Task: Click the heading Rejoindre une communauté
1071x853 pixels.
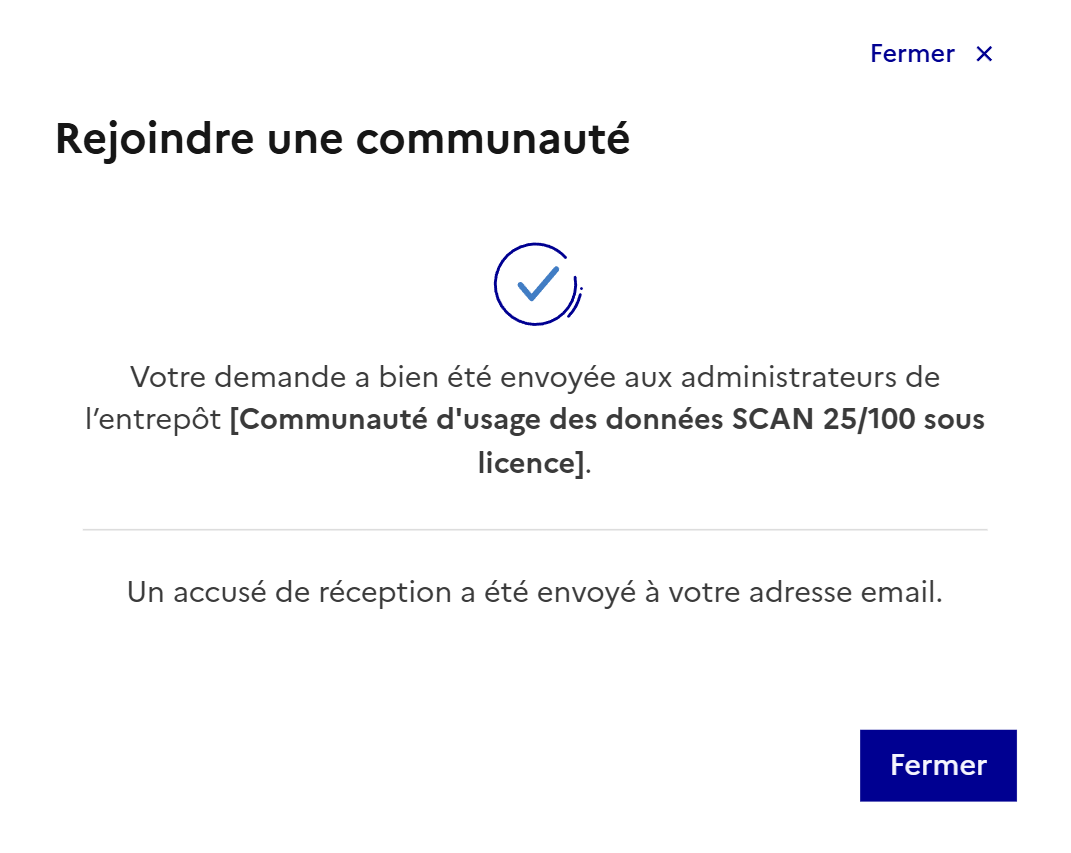Action: click(x=342, y=139)
